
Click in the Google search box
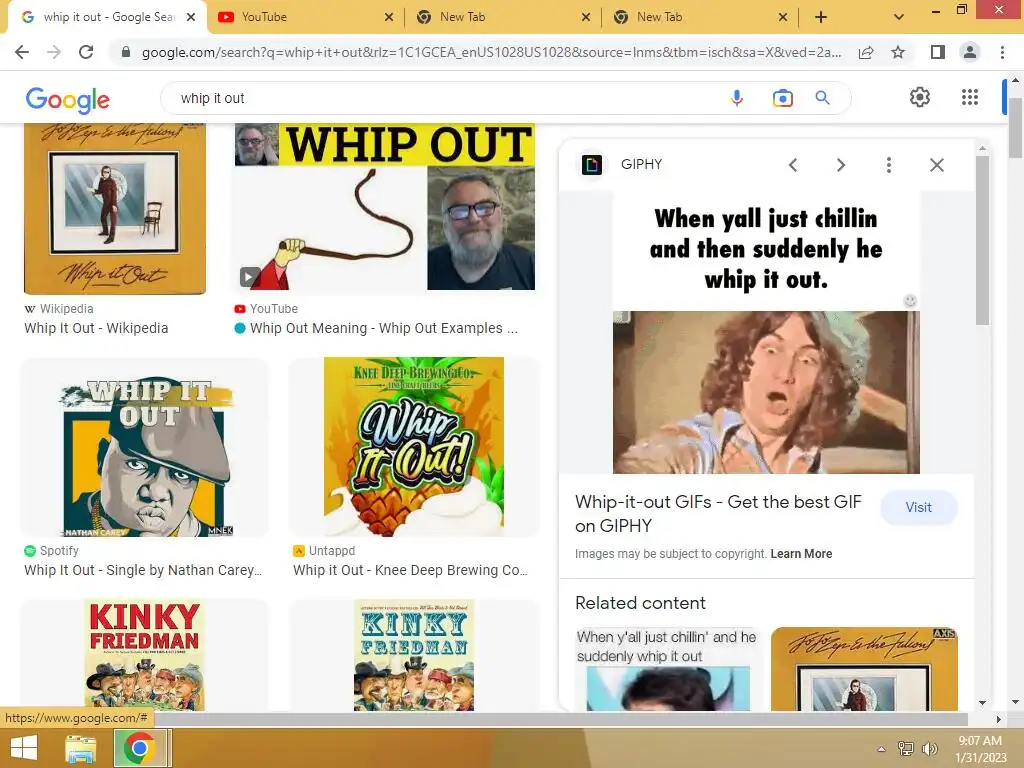pyautogui.click(x=444, y=98)
